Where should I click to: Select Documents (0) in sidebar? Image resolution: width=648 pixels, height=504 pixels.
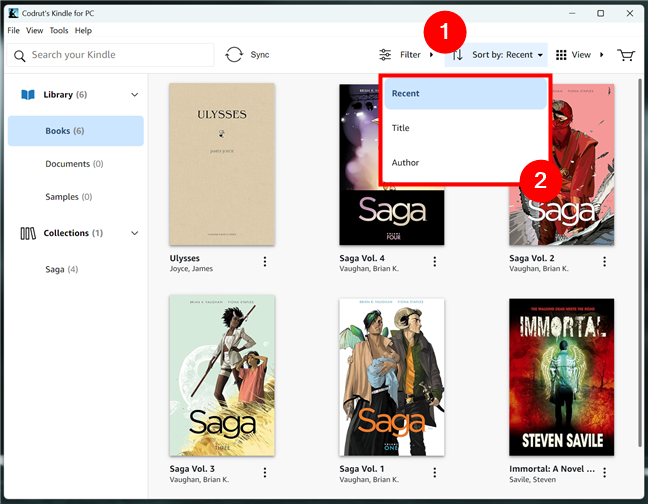tap(74, 164)
